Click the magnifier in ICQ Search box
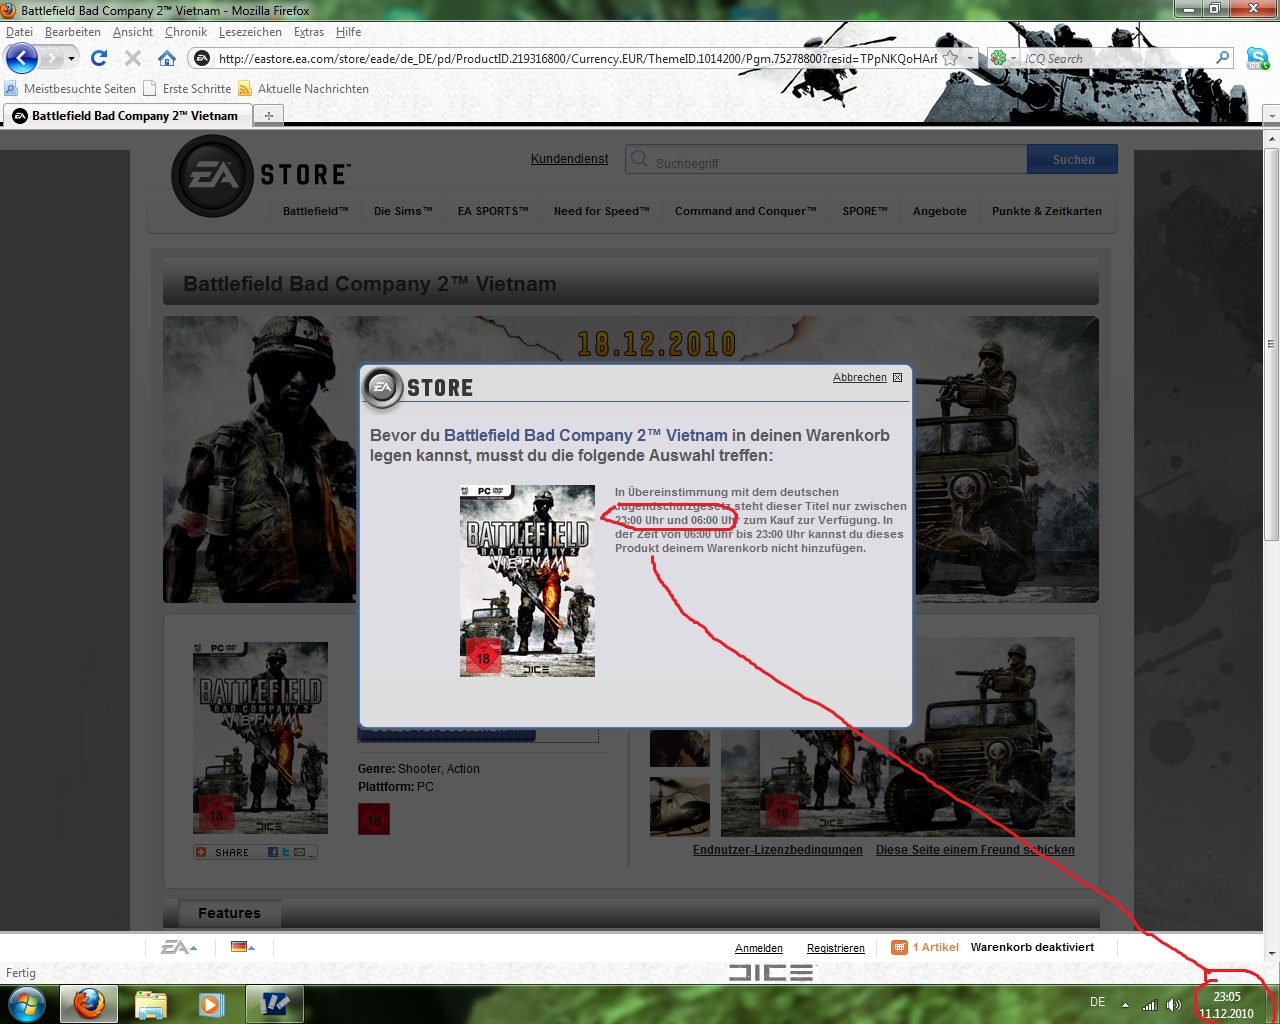 (1222, 58)
